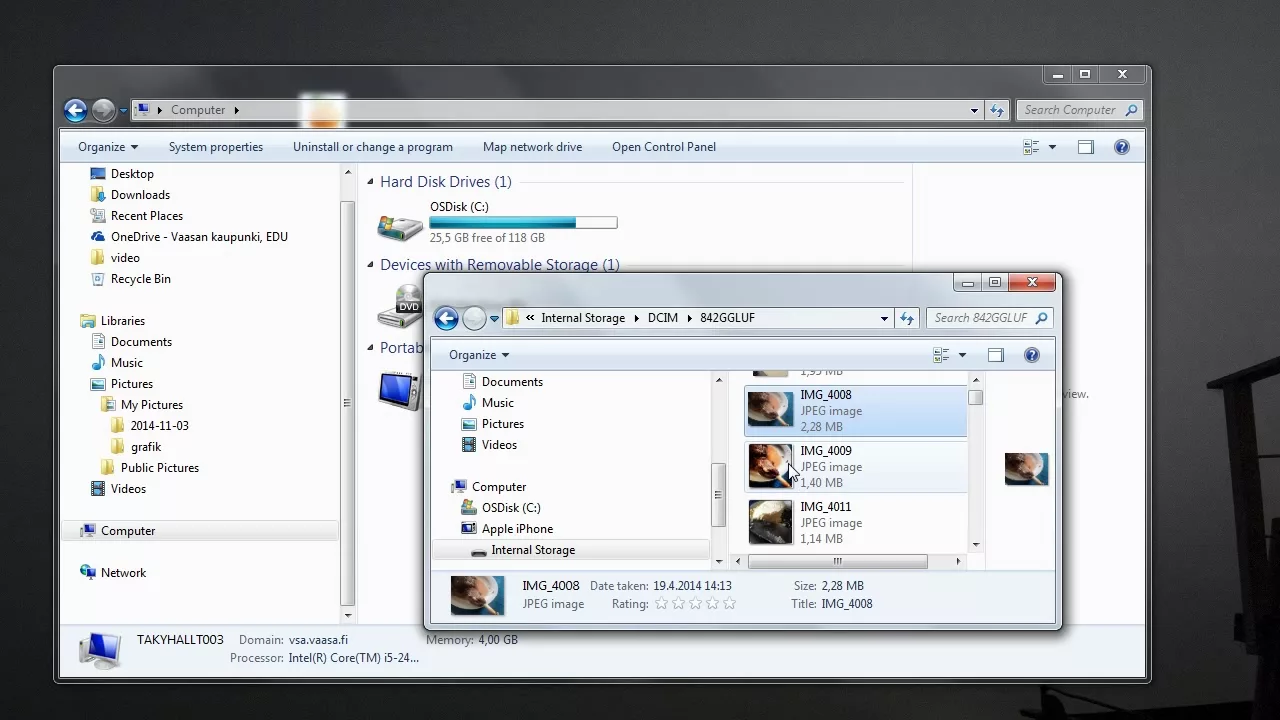Screen dimensions: 1280x720
Task: Expand address history dropdown in 842GGLUF window
Action: [884, 318]
